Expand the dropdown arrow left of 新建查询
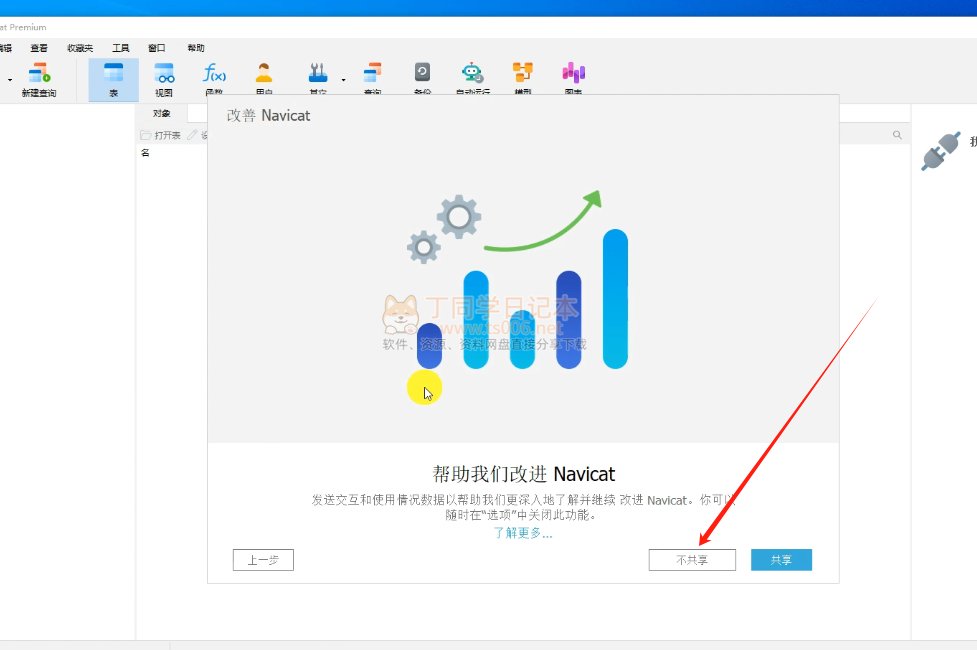977x650 pixels. [x=11, y=79]
